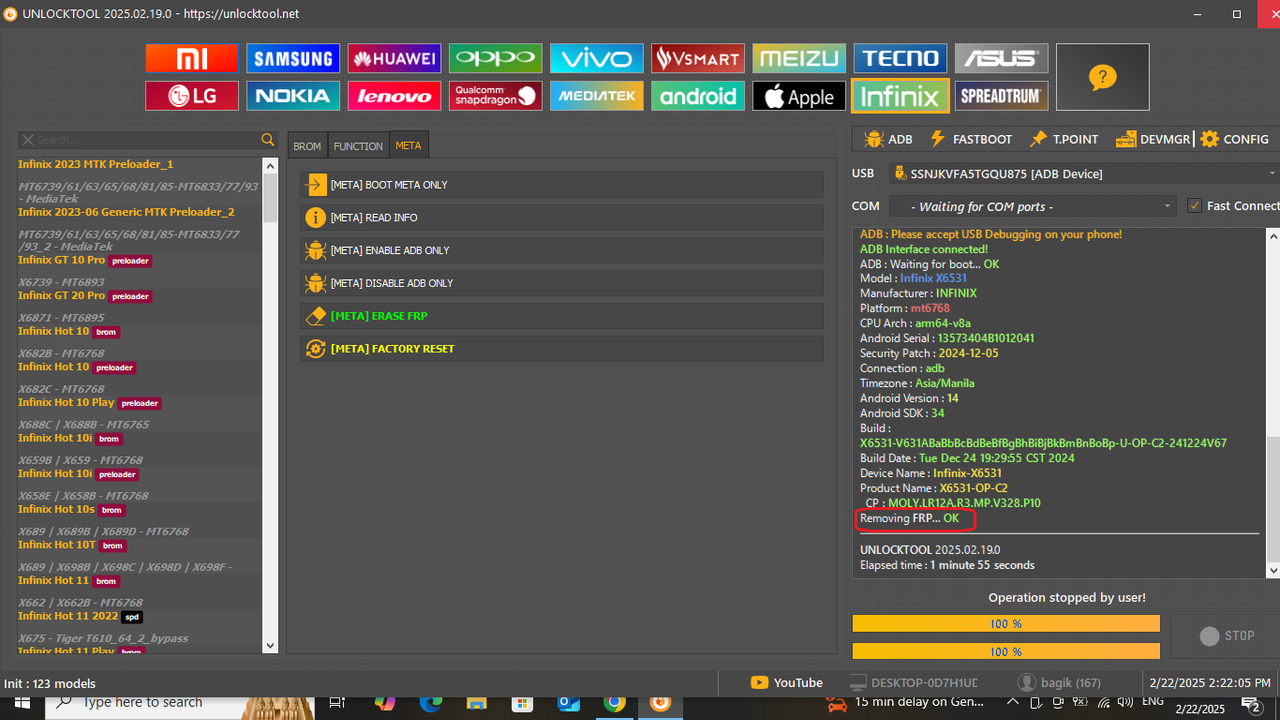Select the MediaTek brand logo
The width and height of the screenshot is (1280, 720).
point(596,96)
